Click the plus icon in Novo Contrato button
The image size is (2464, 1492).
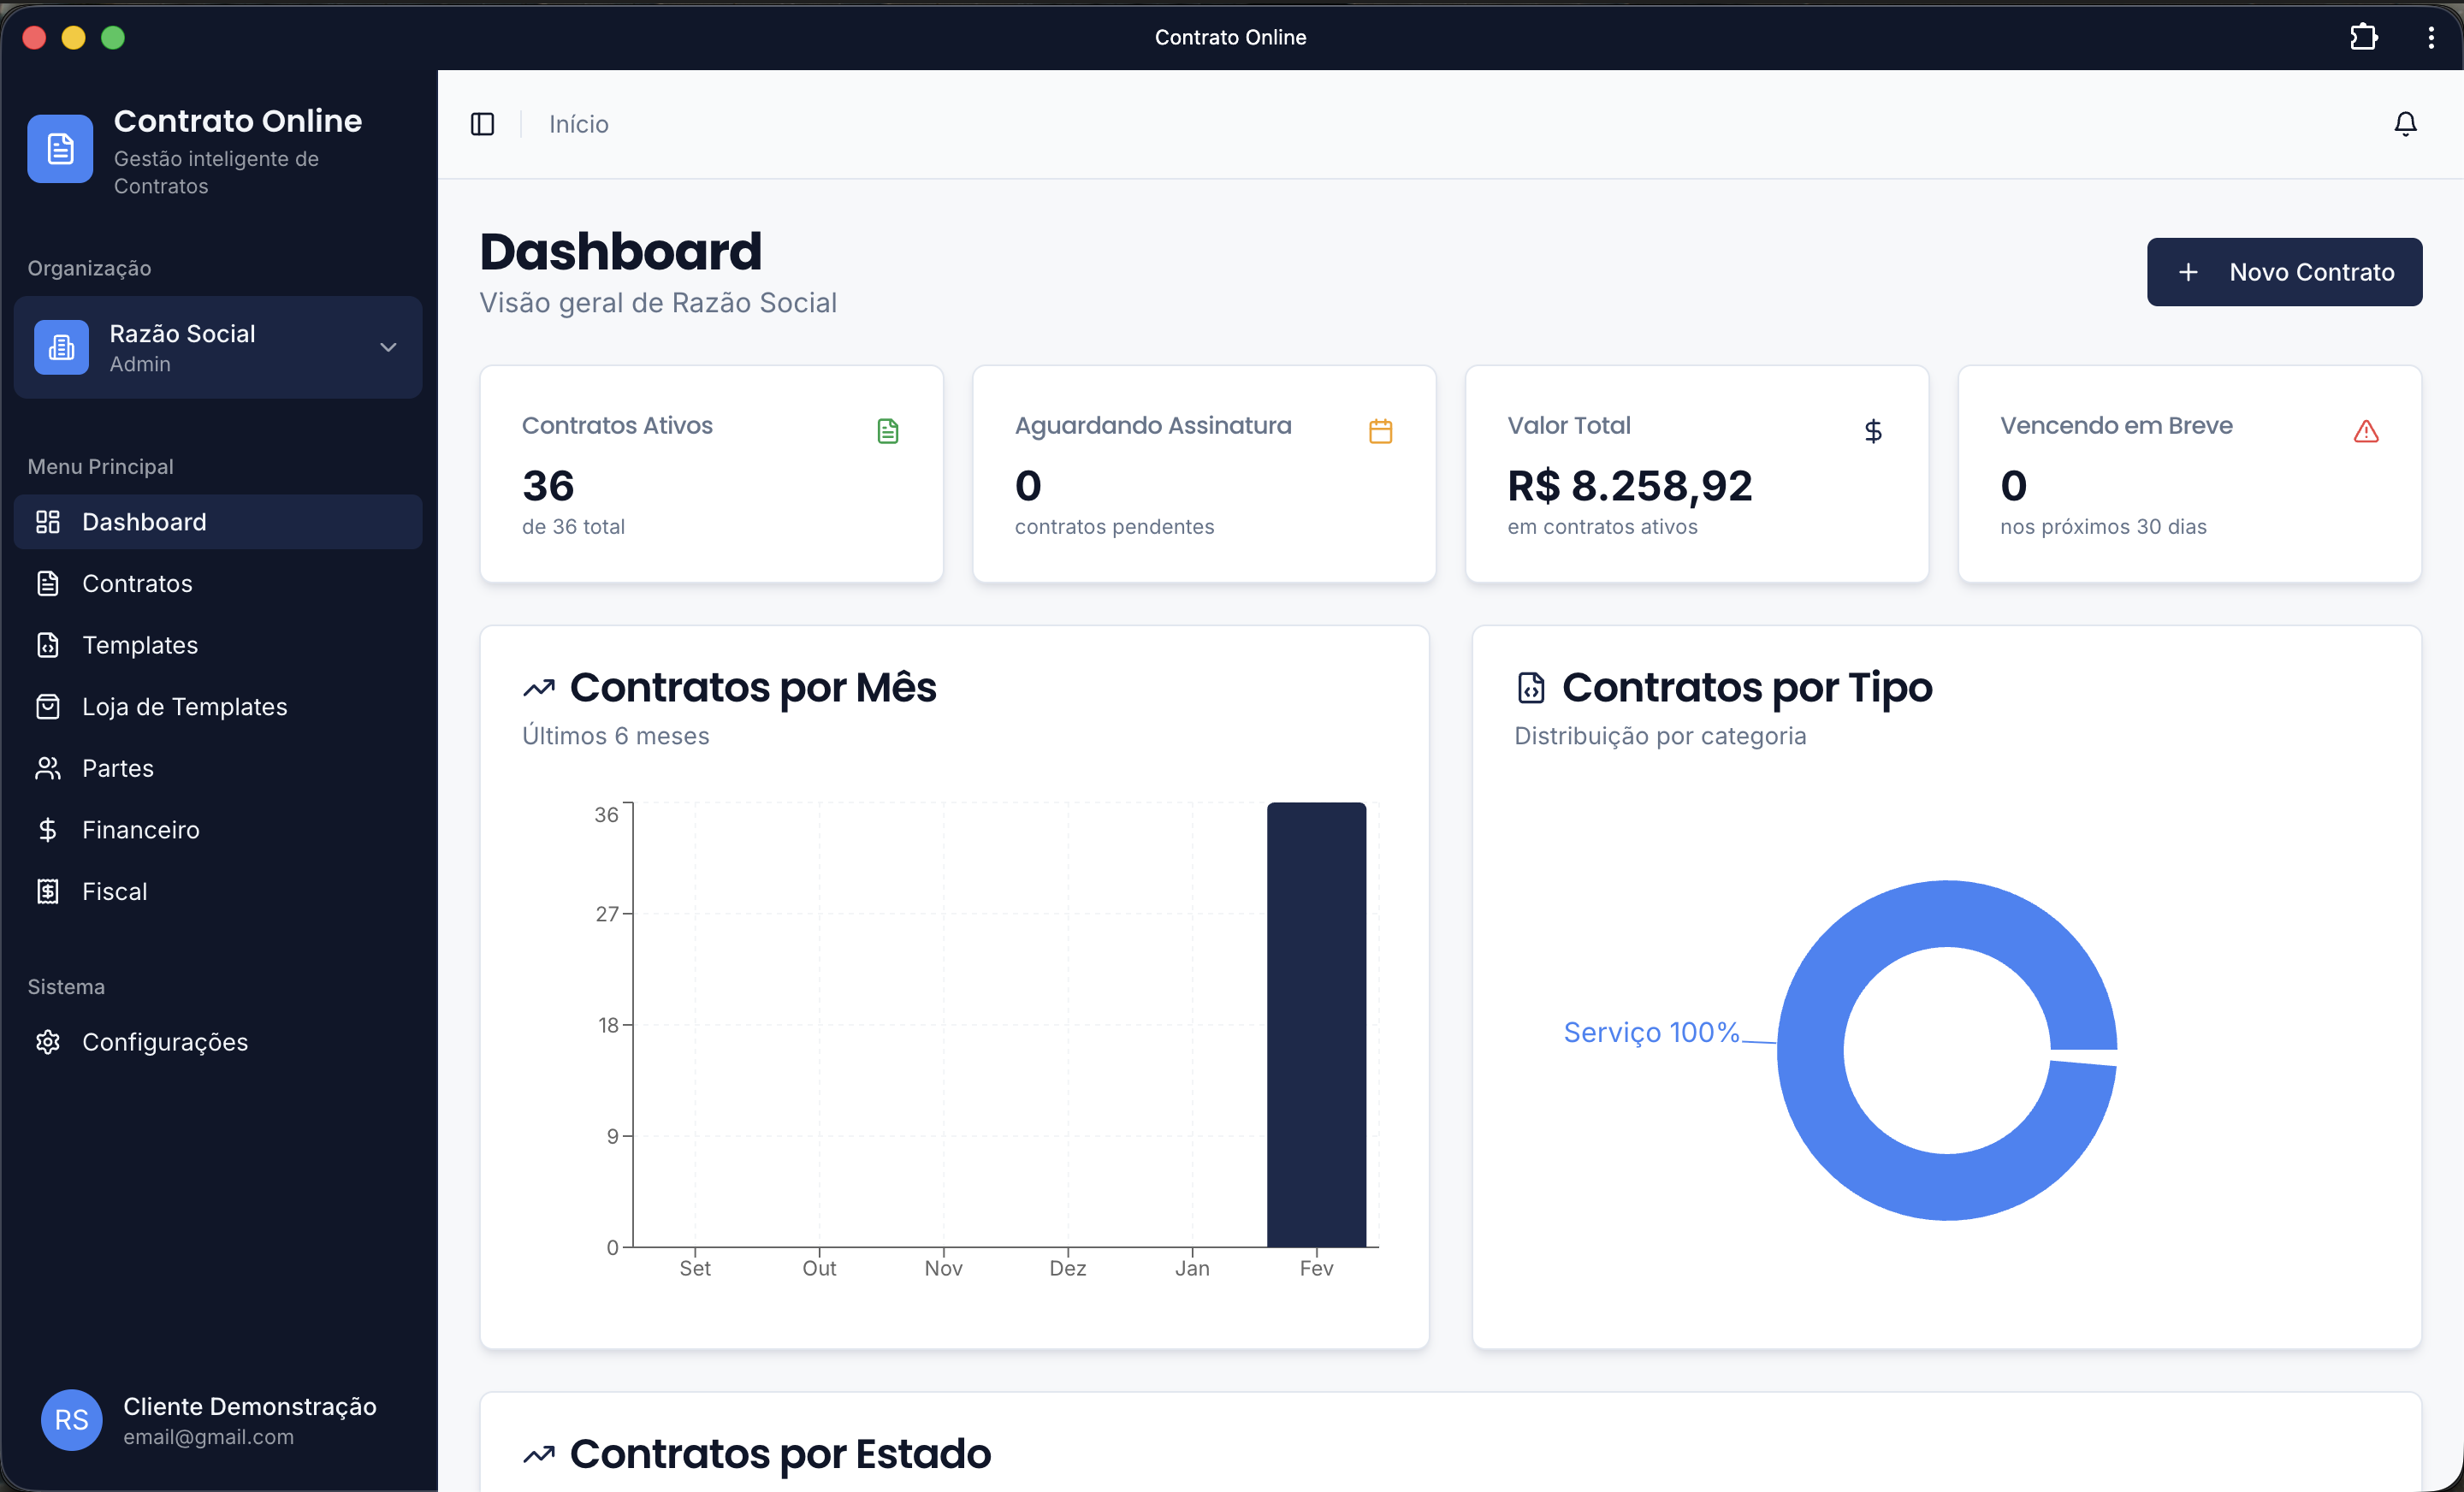click(2188, 272)
